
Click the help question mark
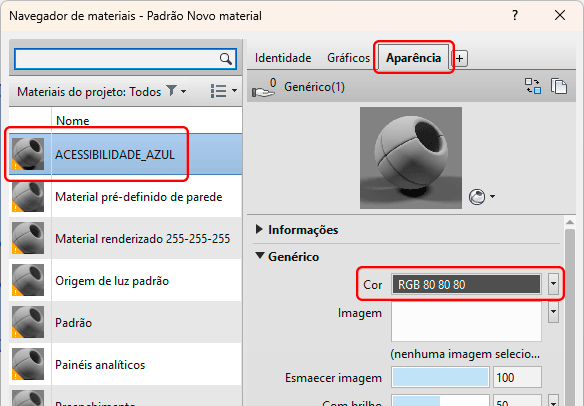click(x=515, y=16)
